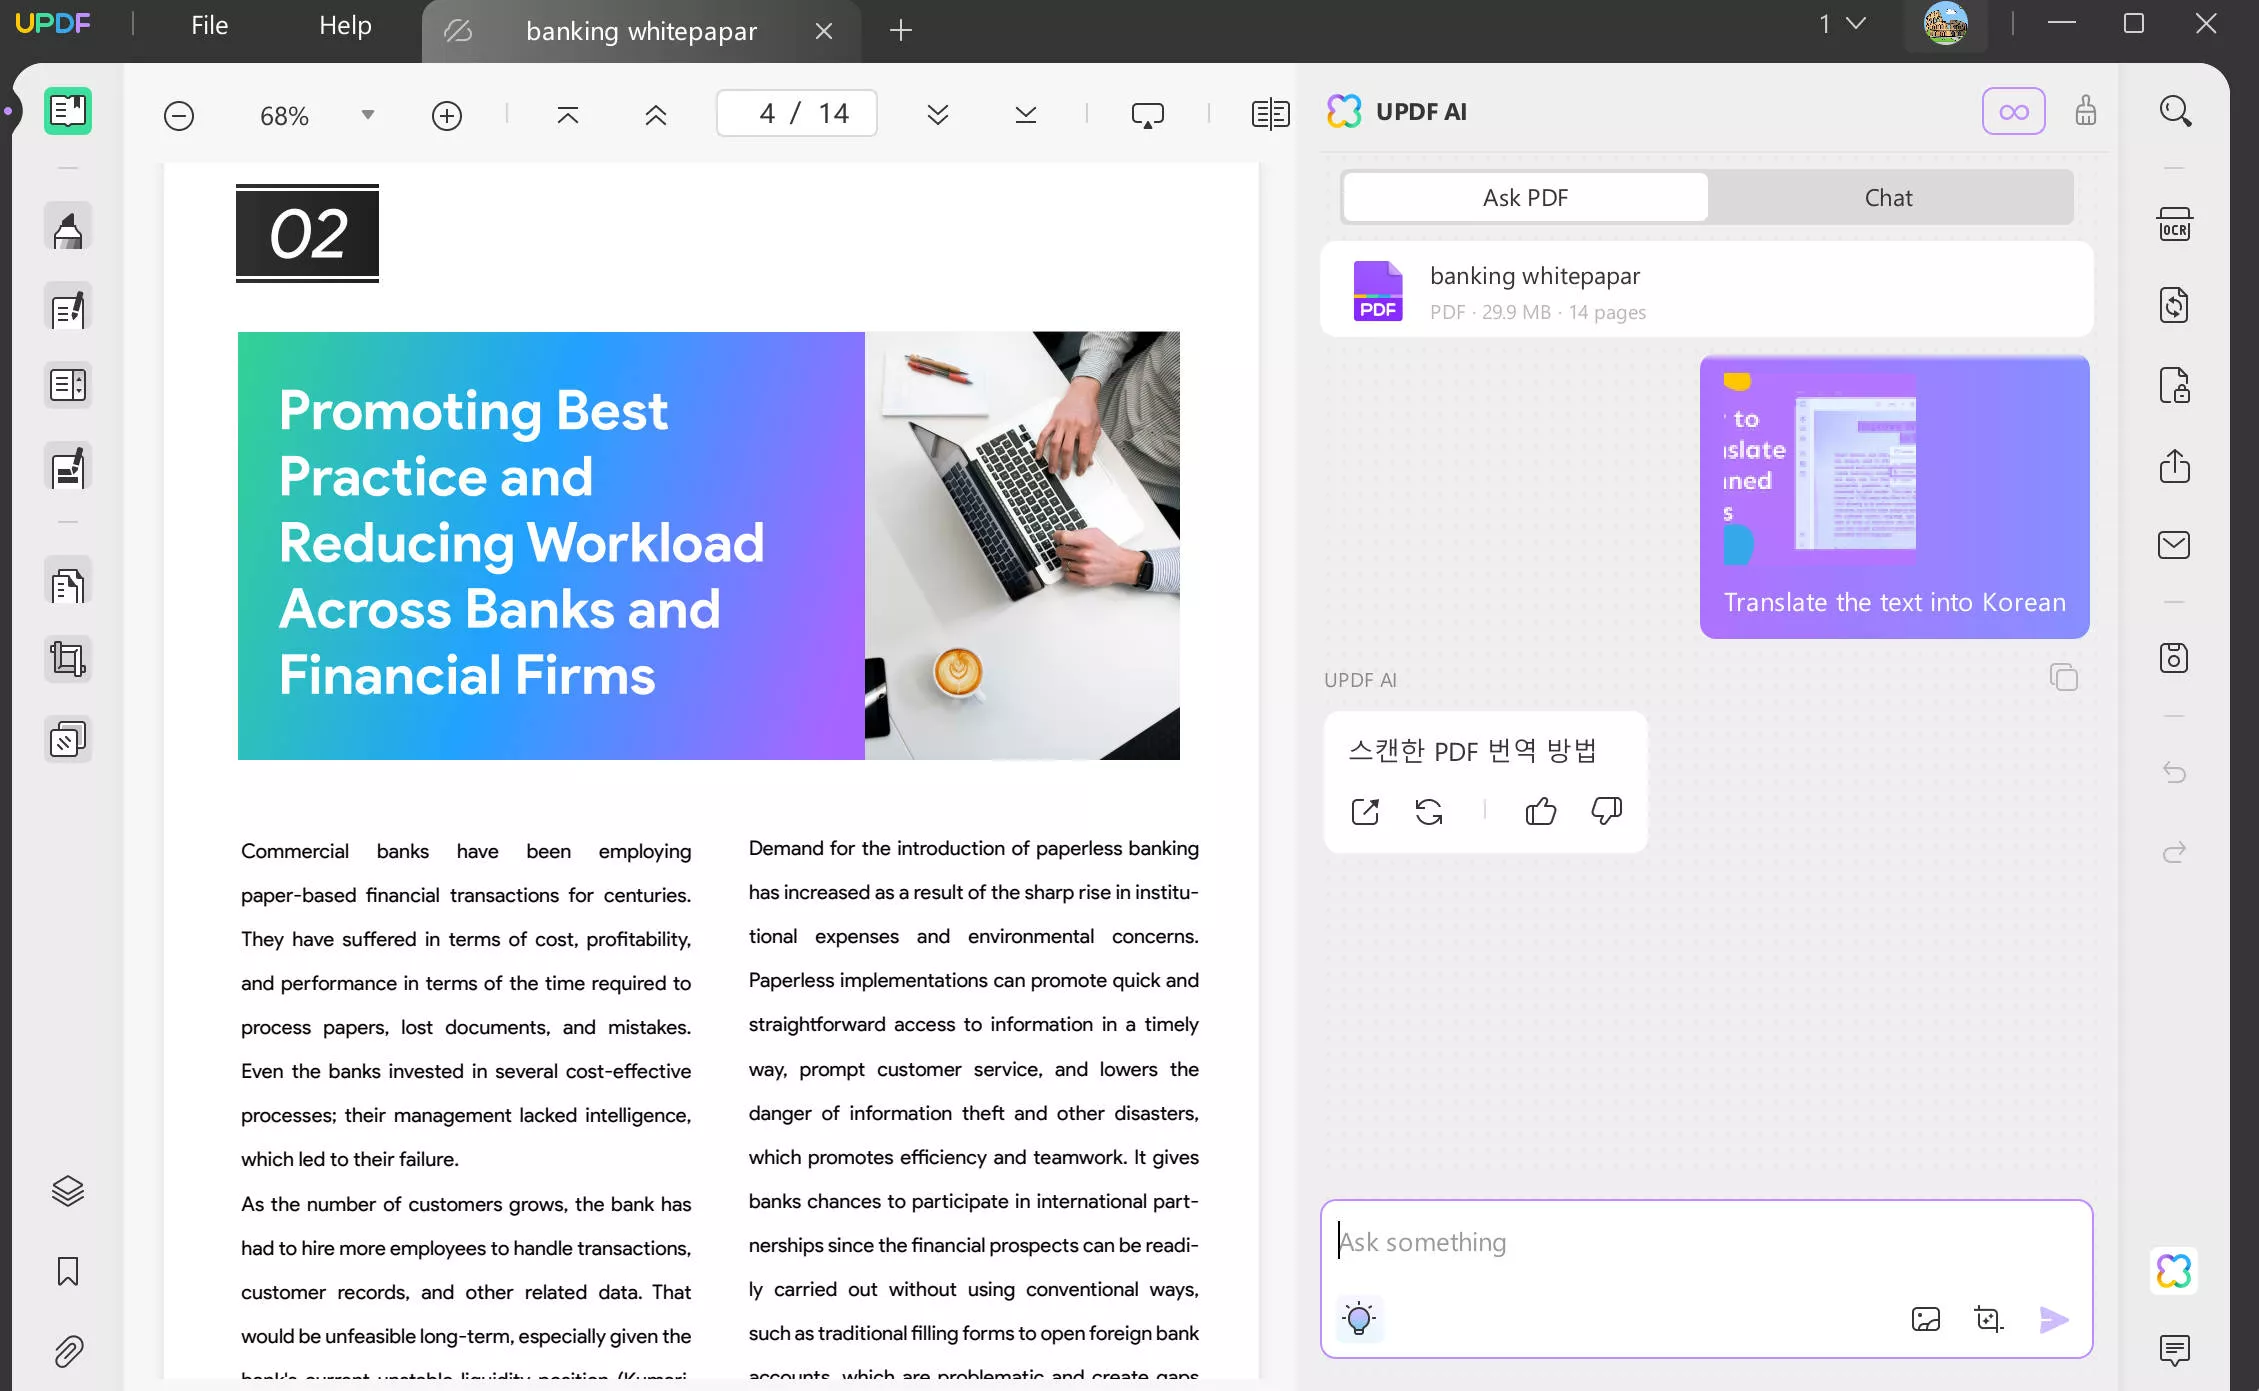Screen dimensions: 2259x1391
Task: Run OCR text recognition
Action: coord(2175,225)
